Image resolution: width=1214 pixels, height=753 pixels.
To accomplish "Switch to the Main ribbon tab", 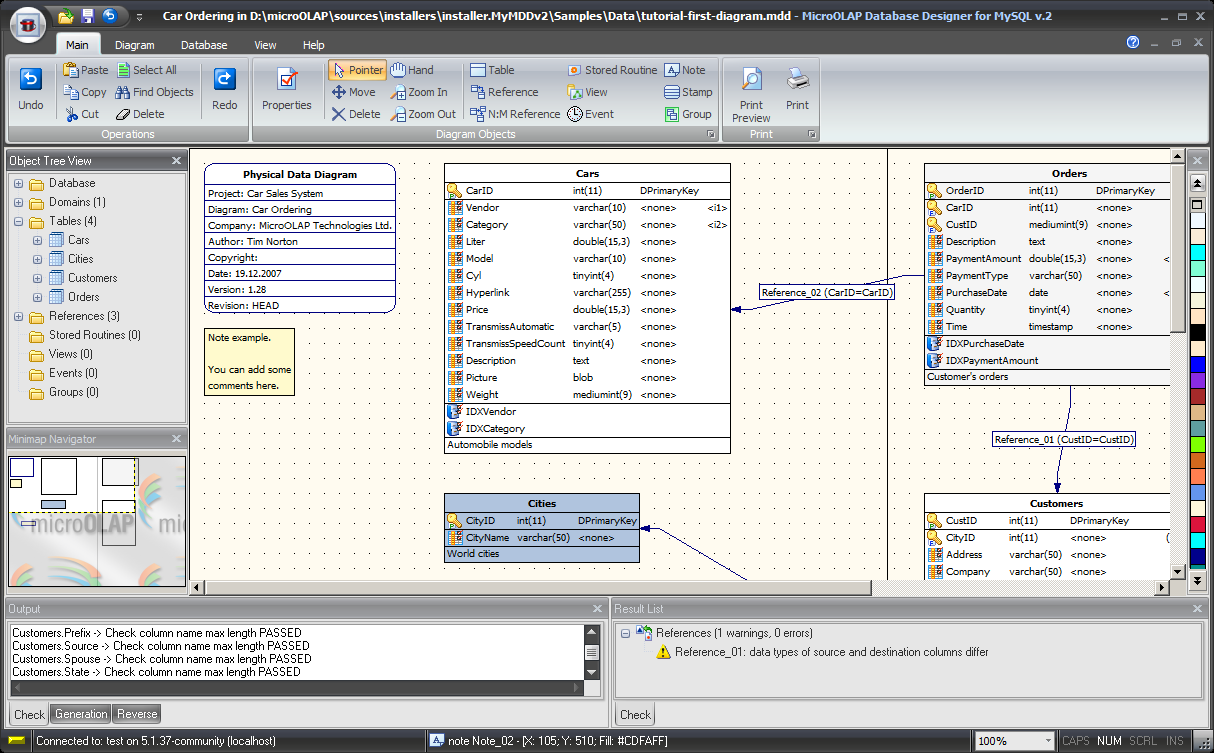I will tap(77, 45).
